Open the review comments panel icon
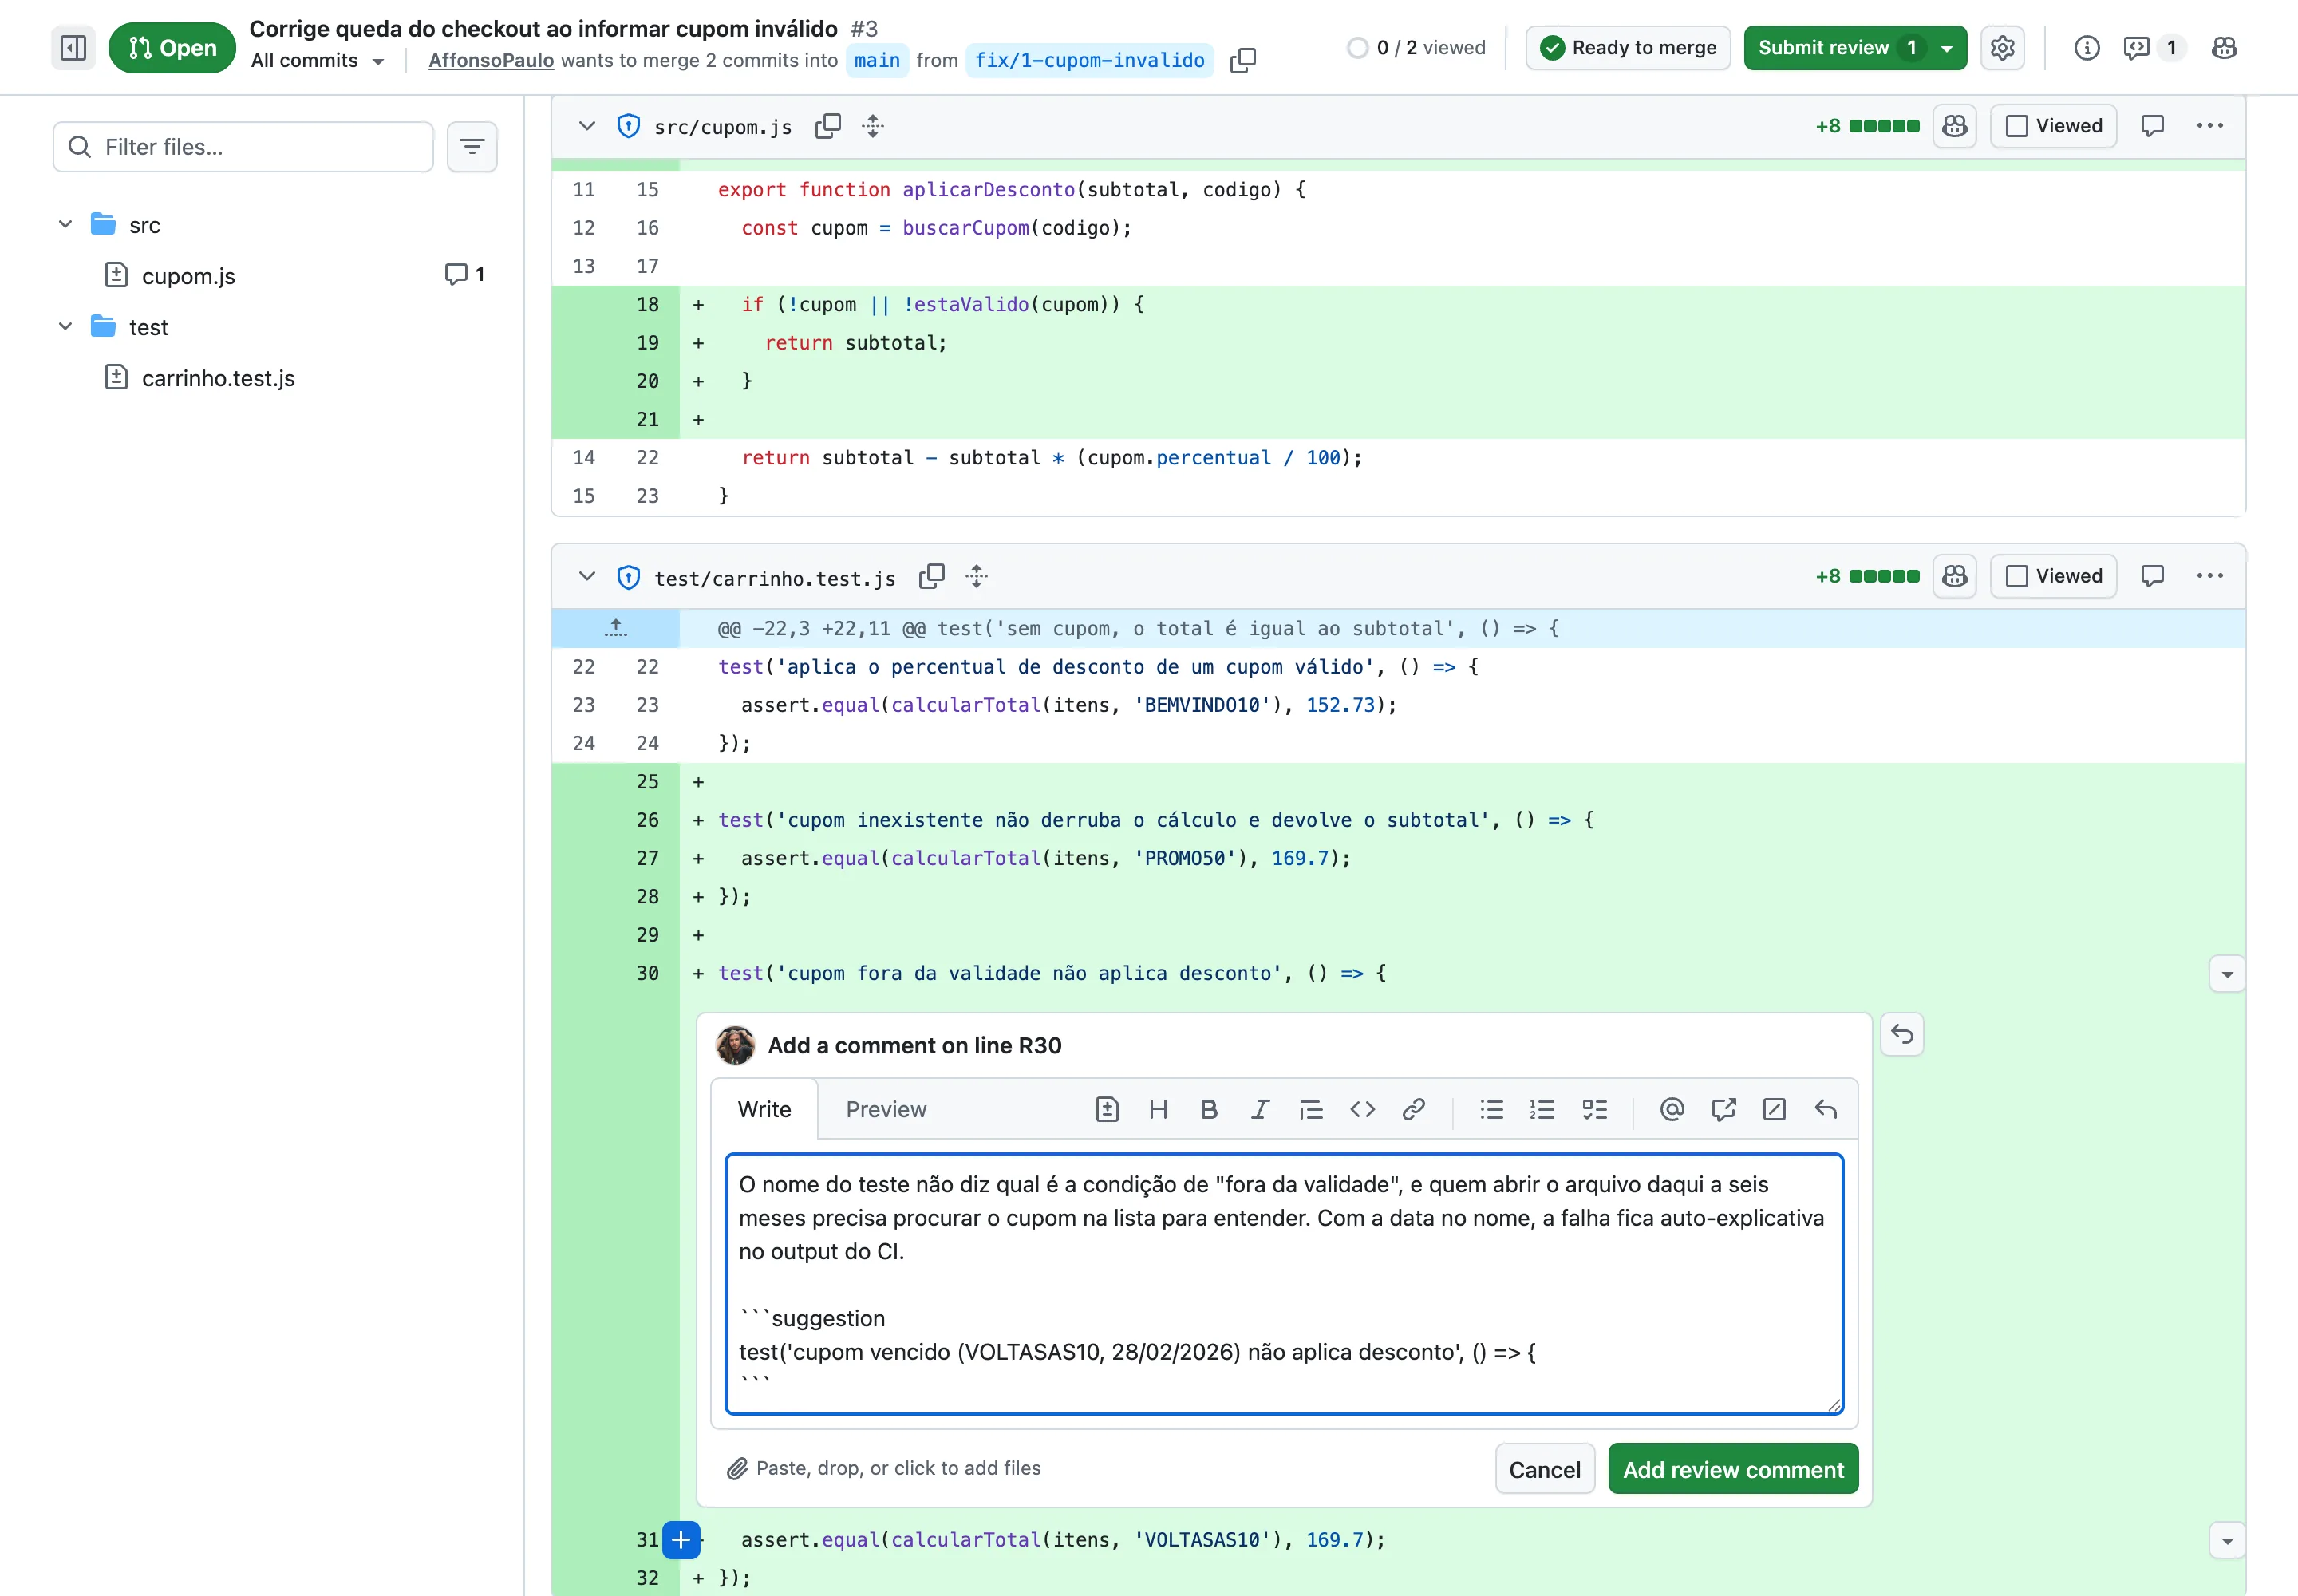 click(2154, 47)
